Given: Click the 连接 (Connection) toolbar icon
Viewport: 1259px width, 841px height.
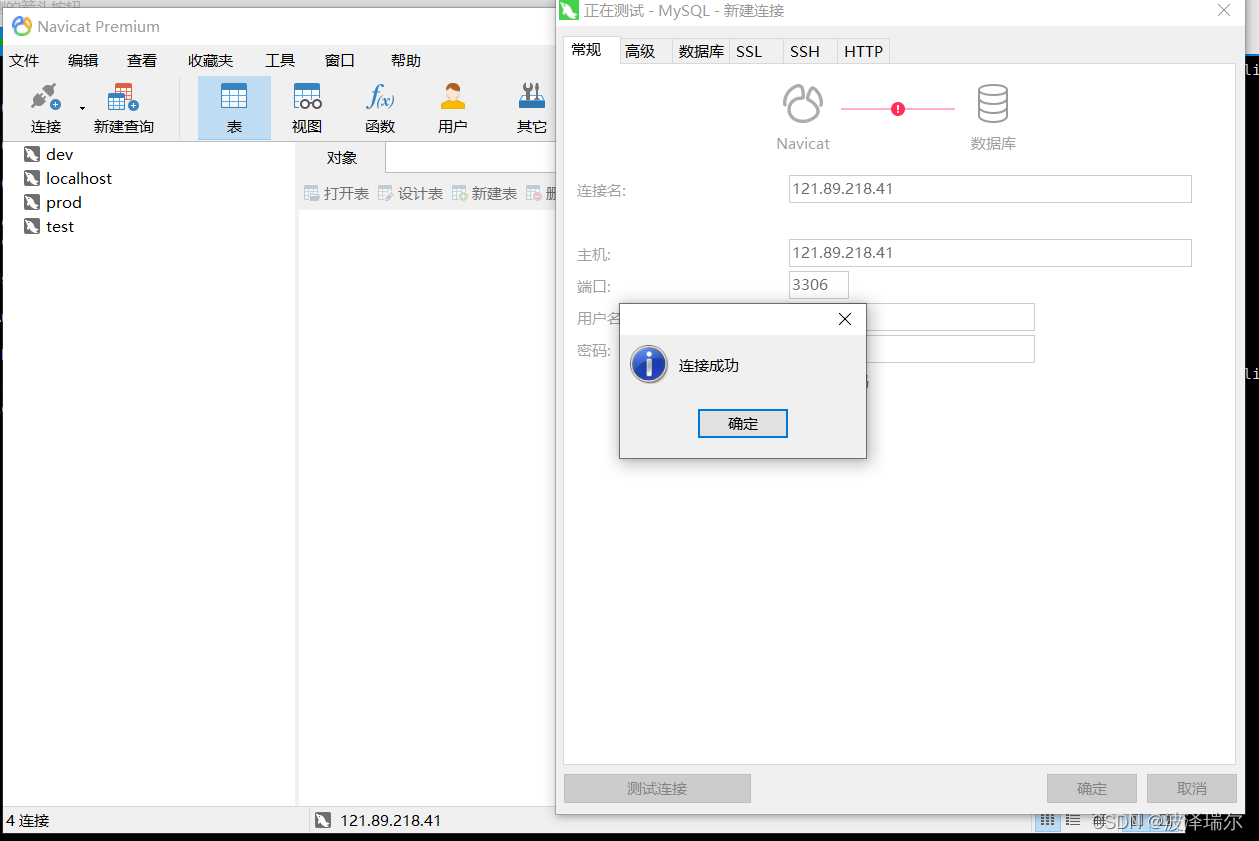Looking at the screenshot, I should click(46, 108).
